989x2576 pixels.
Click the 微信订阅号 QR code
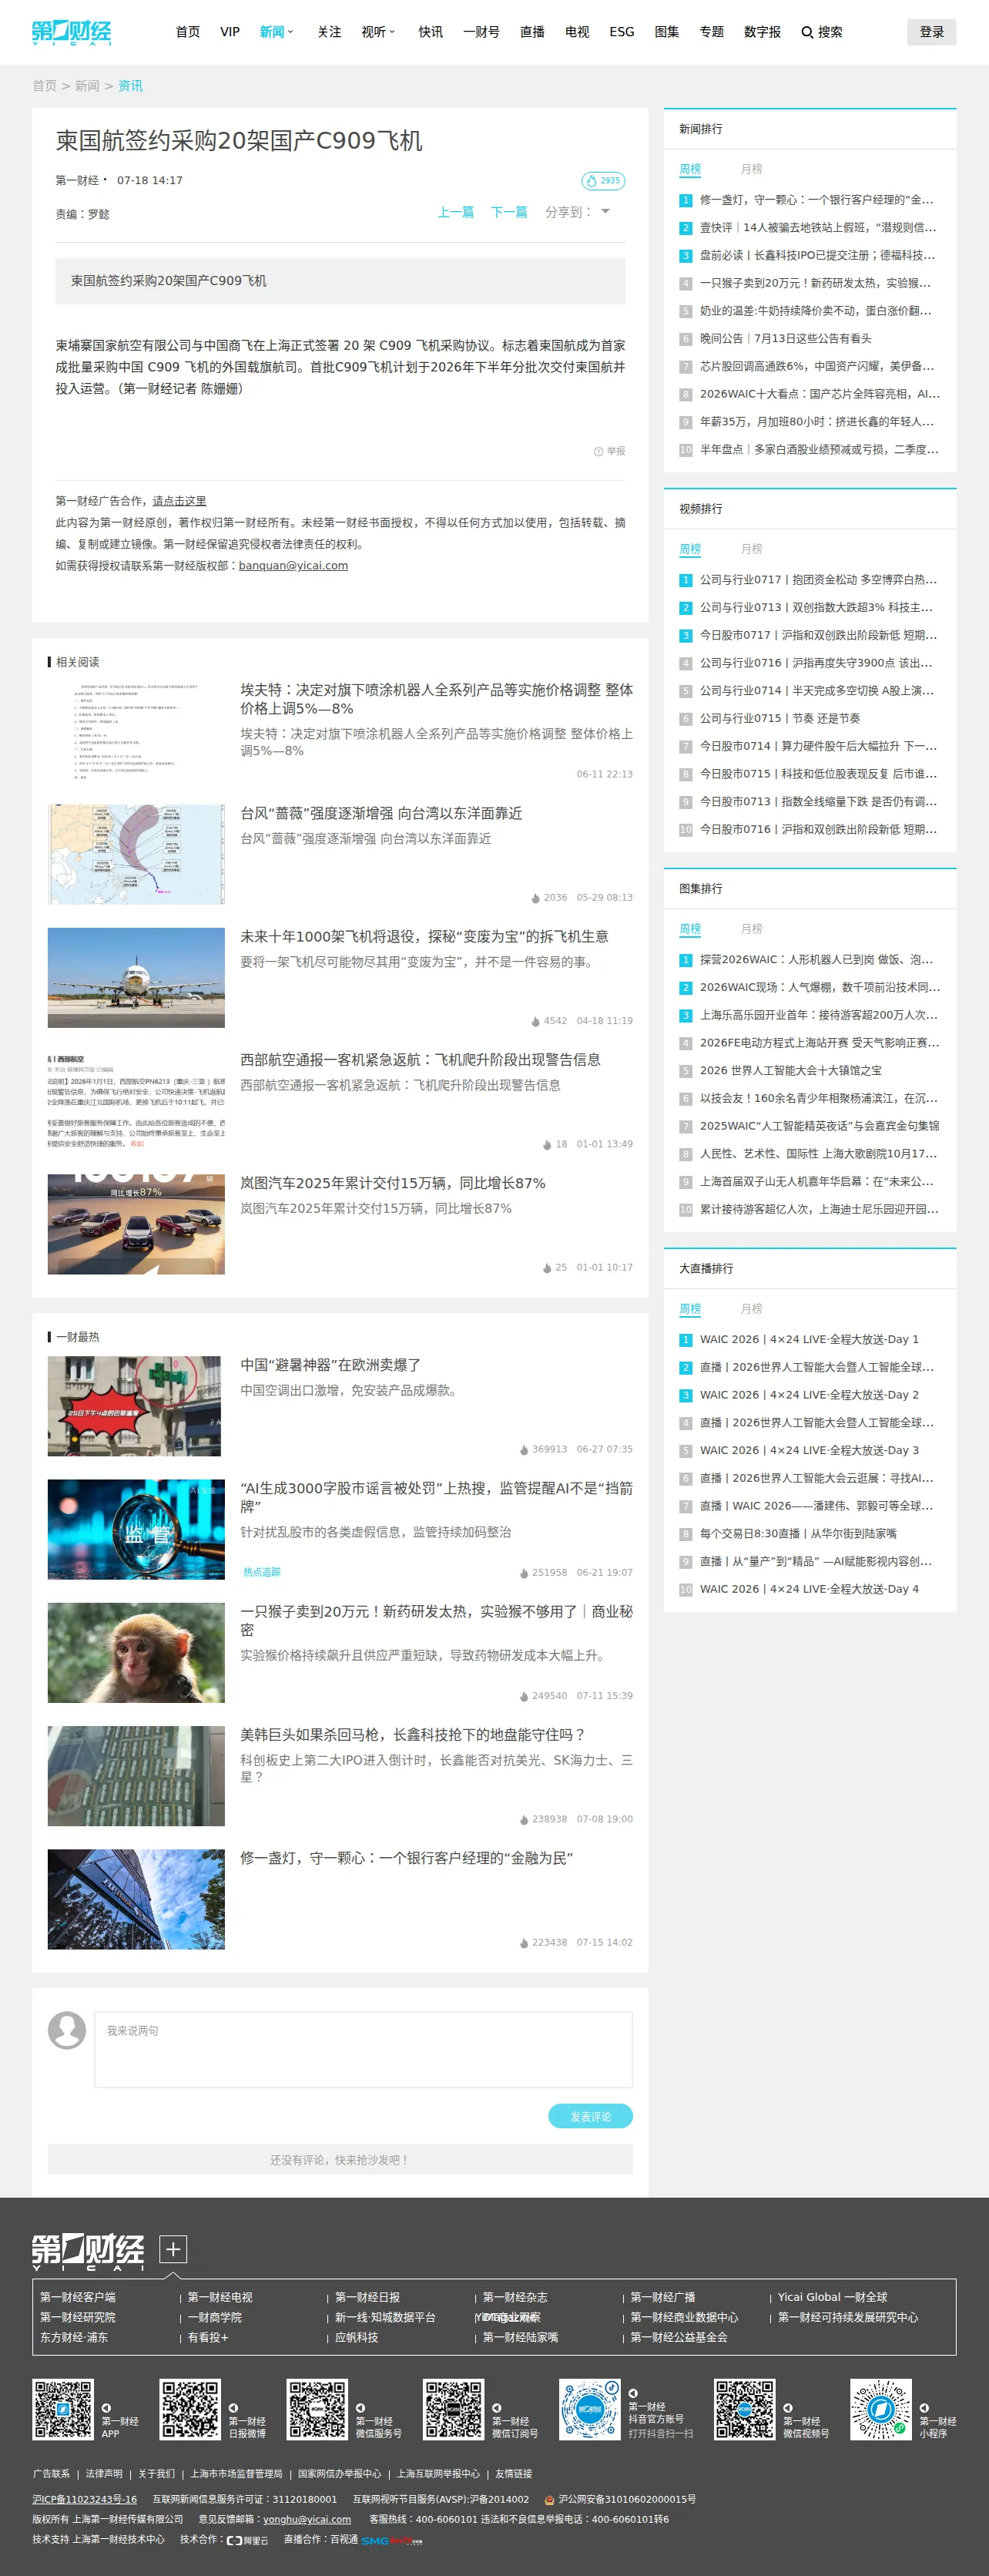click(453, 2410)
